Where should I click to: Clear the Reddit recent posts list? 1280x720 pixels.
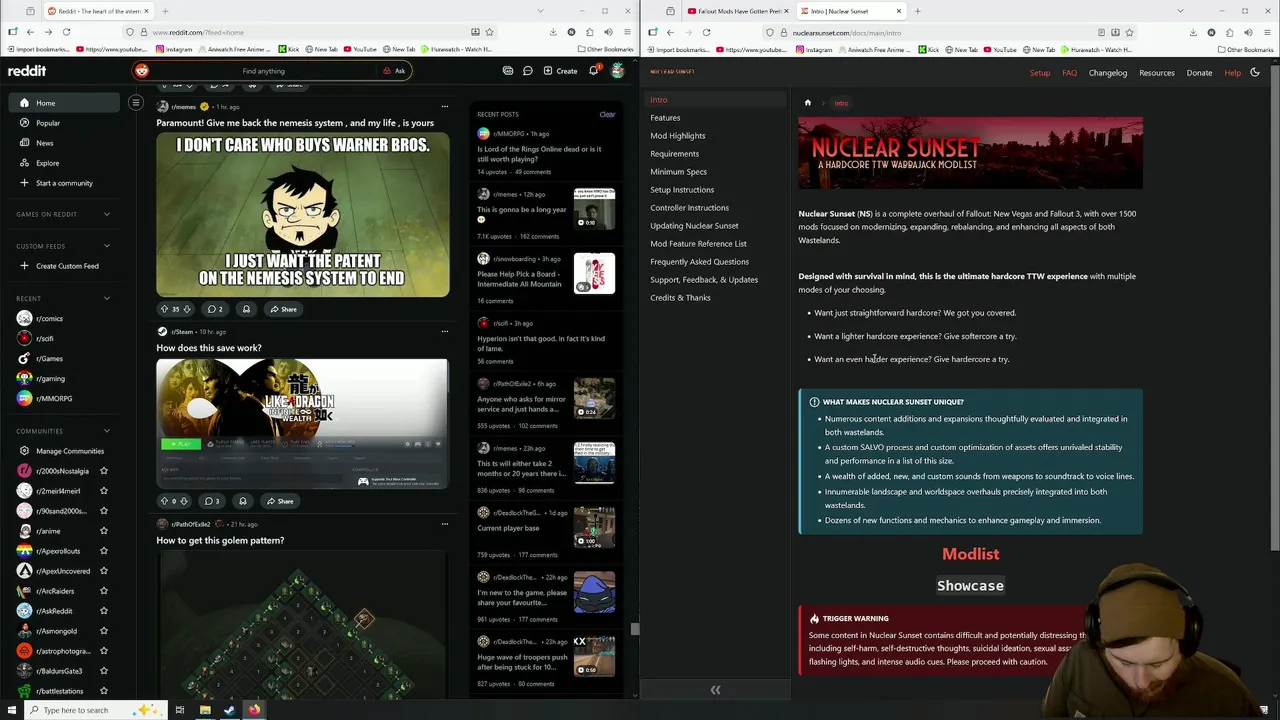click(607, 114)
